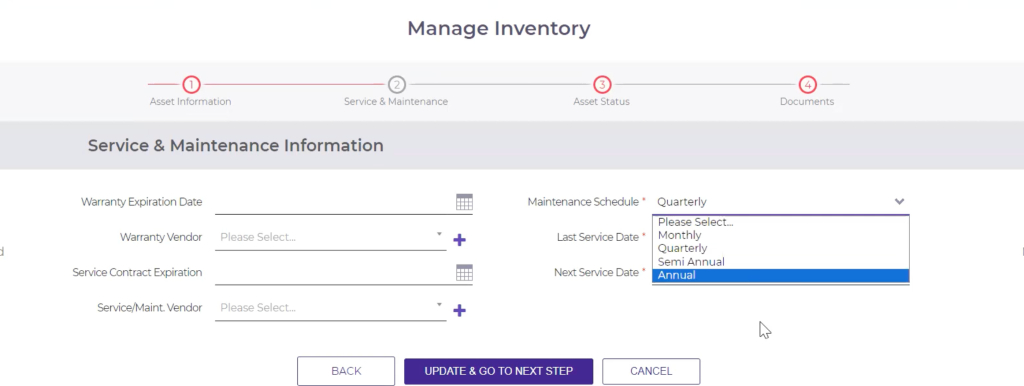The width and height of the screenshot is (1024, 386).
Task: Open Warranty Expiration Date calendar icon
Action: [464, 202]
